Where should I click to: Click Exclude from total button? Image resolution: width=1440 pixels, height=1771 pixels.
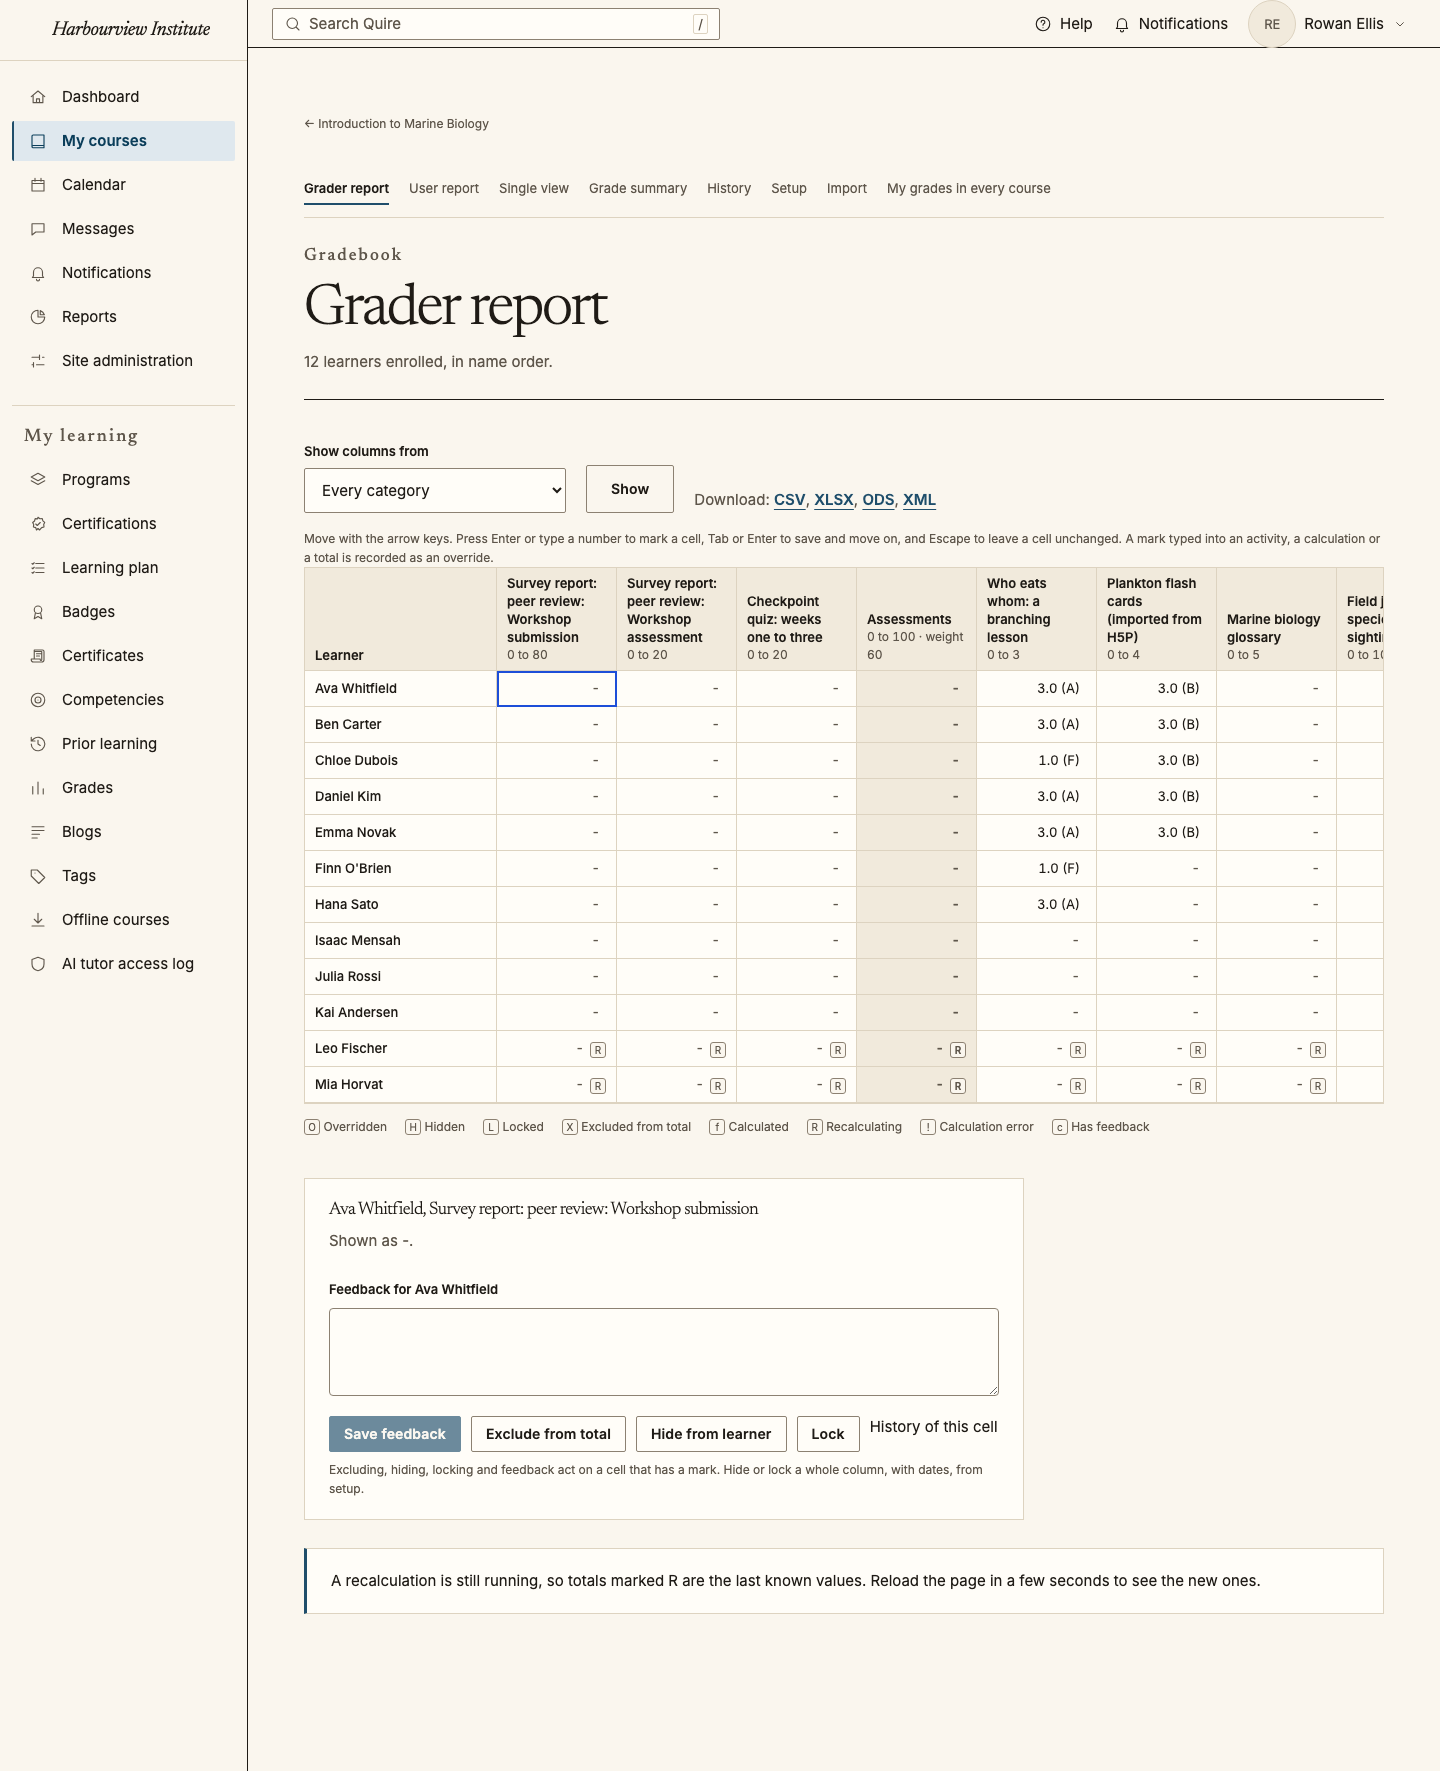(x=548, y=1434)
